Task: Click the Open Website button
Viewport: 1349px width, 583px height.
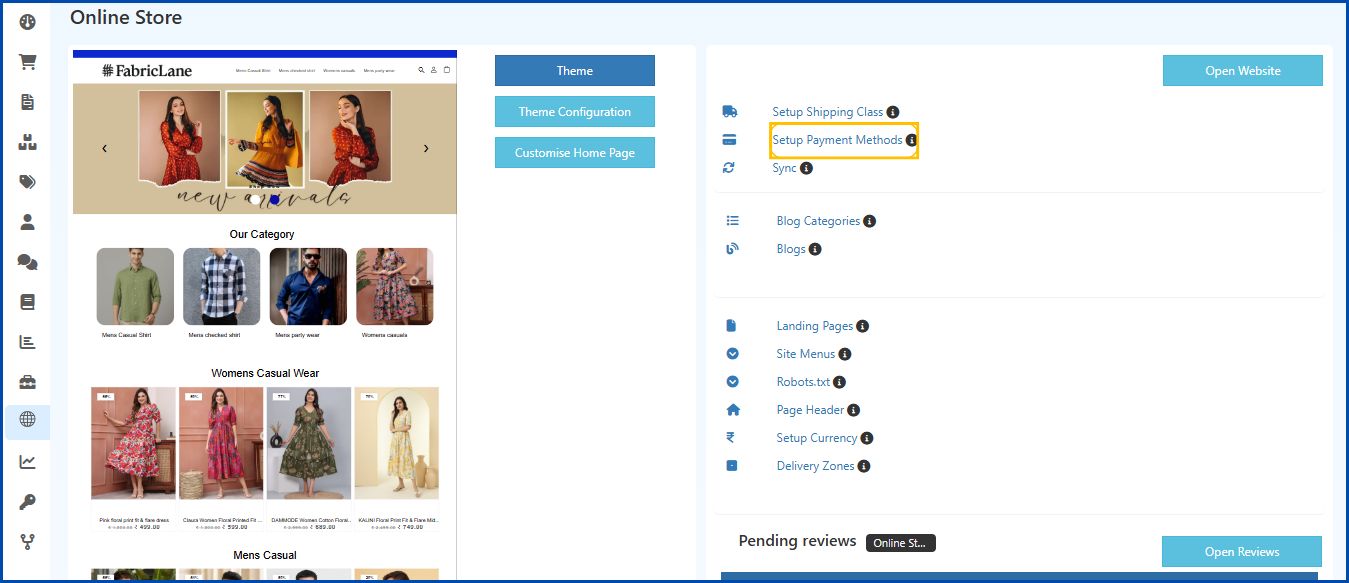Action: point(1242,70)
